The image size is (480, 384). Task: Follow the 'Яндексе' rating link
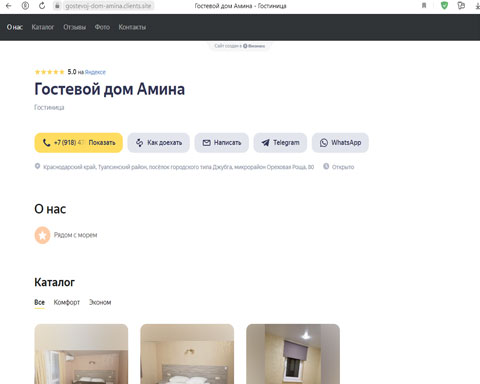pyautogui.click(x=95, y=72)
